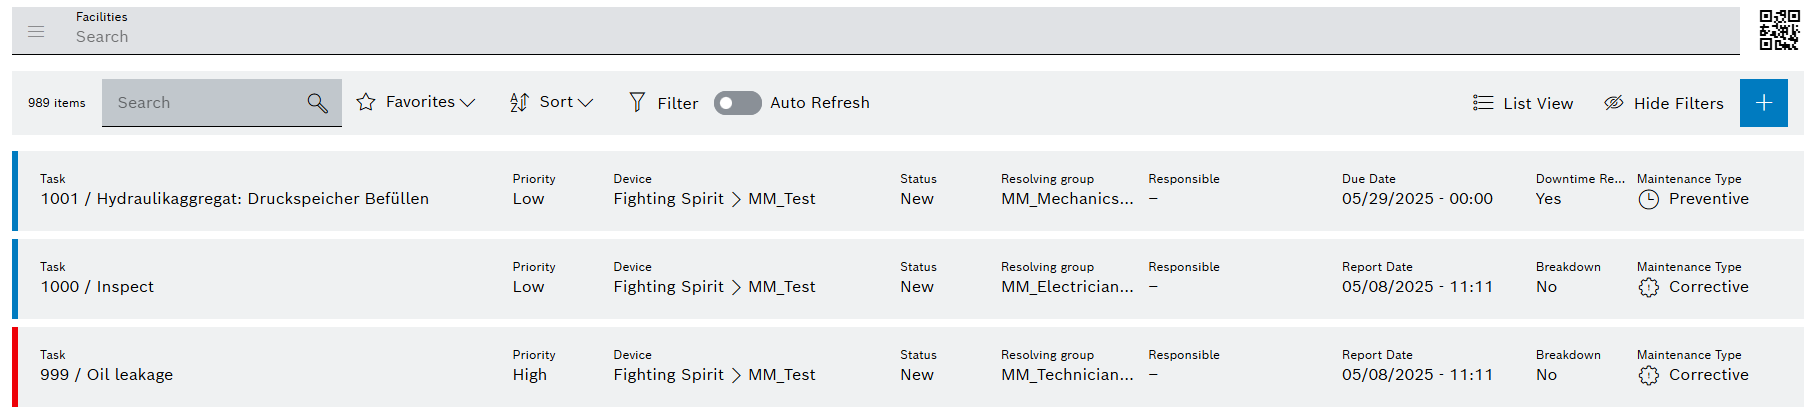Image resolution: width=1809 pixels, height=408 pixels.
Task: Click the Corrective icon on task 1000
Action: (x=1649, y=287)
